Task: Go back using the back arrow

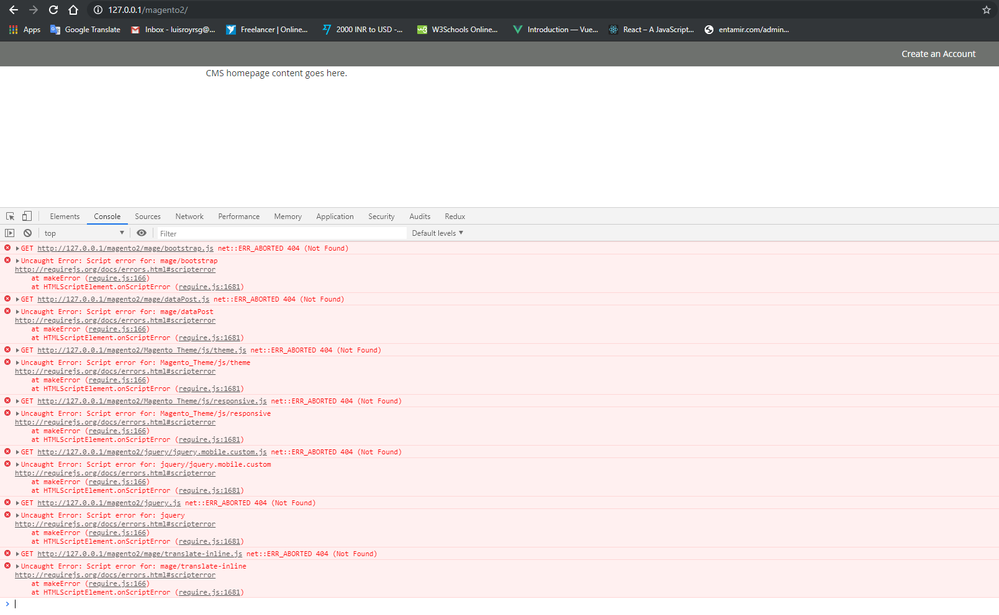Action: [x=12, y=9]
